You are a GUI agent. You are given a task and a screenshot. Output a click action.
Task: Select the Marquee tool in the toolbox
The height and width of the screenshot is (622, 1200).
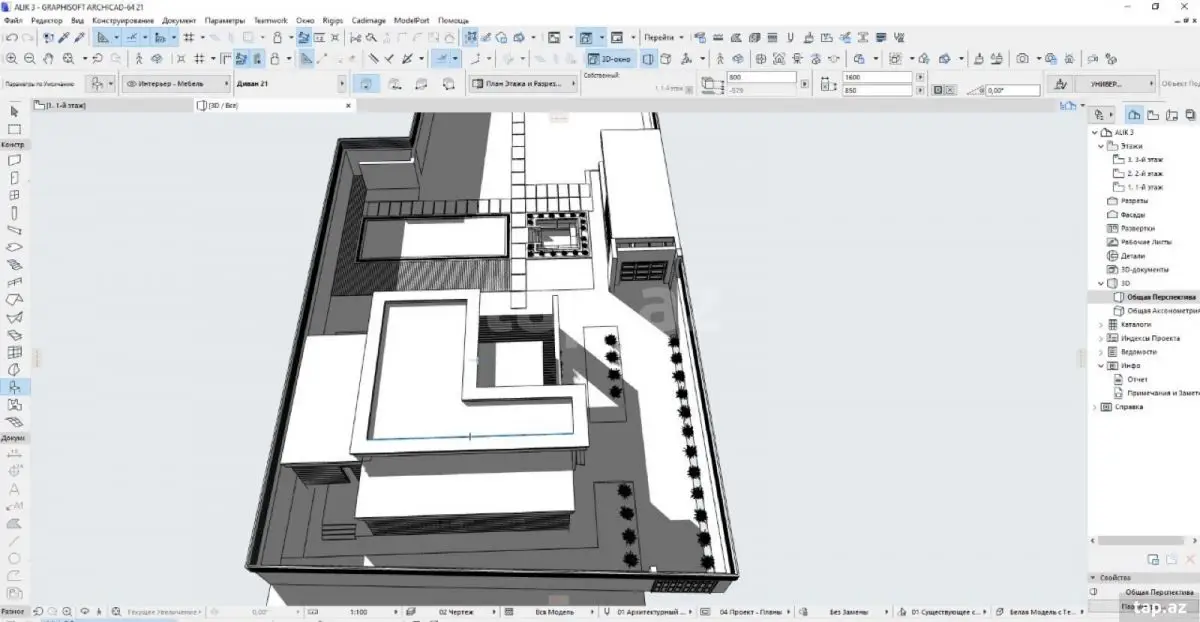[14, 129]
